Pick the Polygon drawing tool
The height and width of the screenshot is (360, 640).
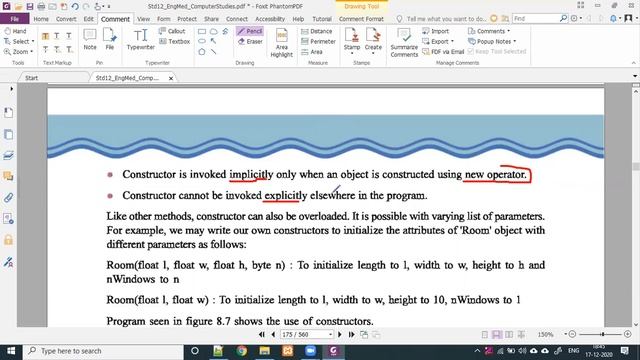[202, 52]
